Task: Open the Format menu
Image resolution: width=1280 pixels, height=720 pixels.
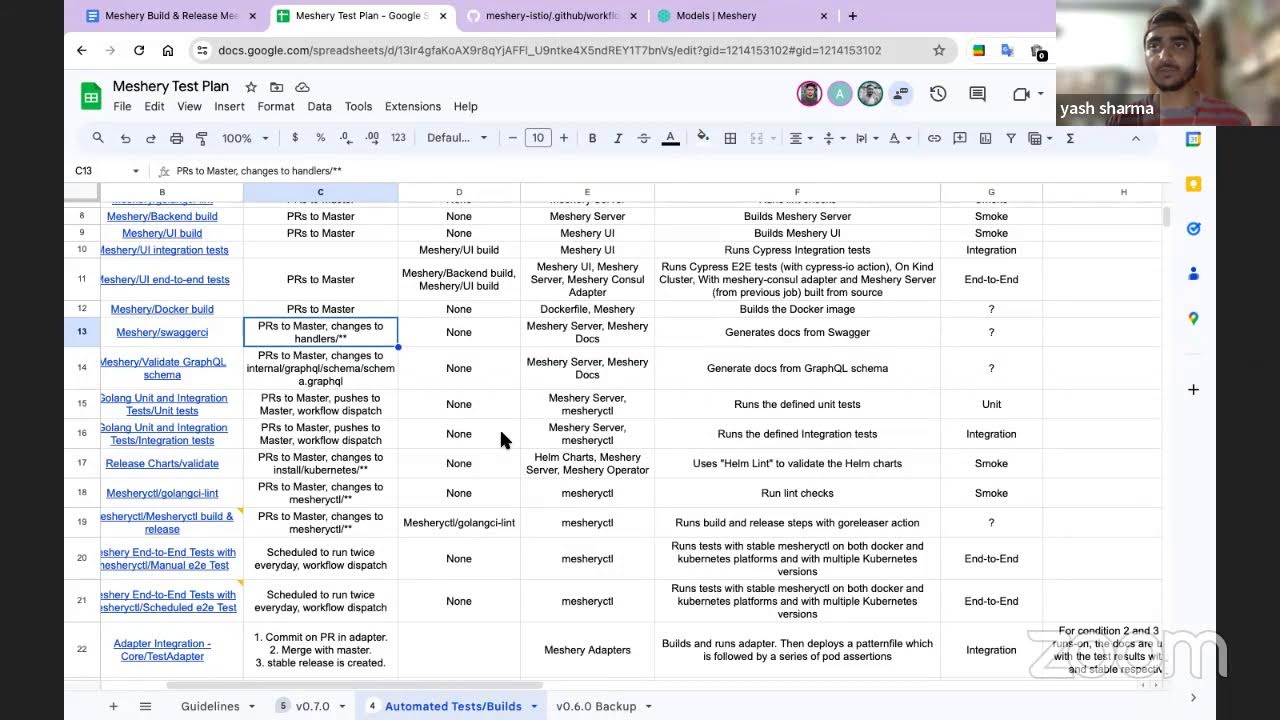Action: point(276,106)
